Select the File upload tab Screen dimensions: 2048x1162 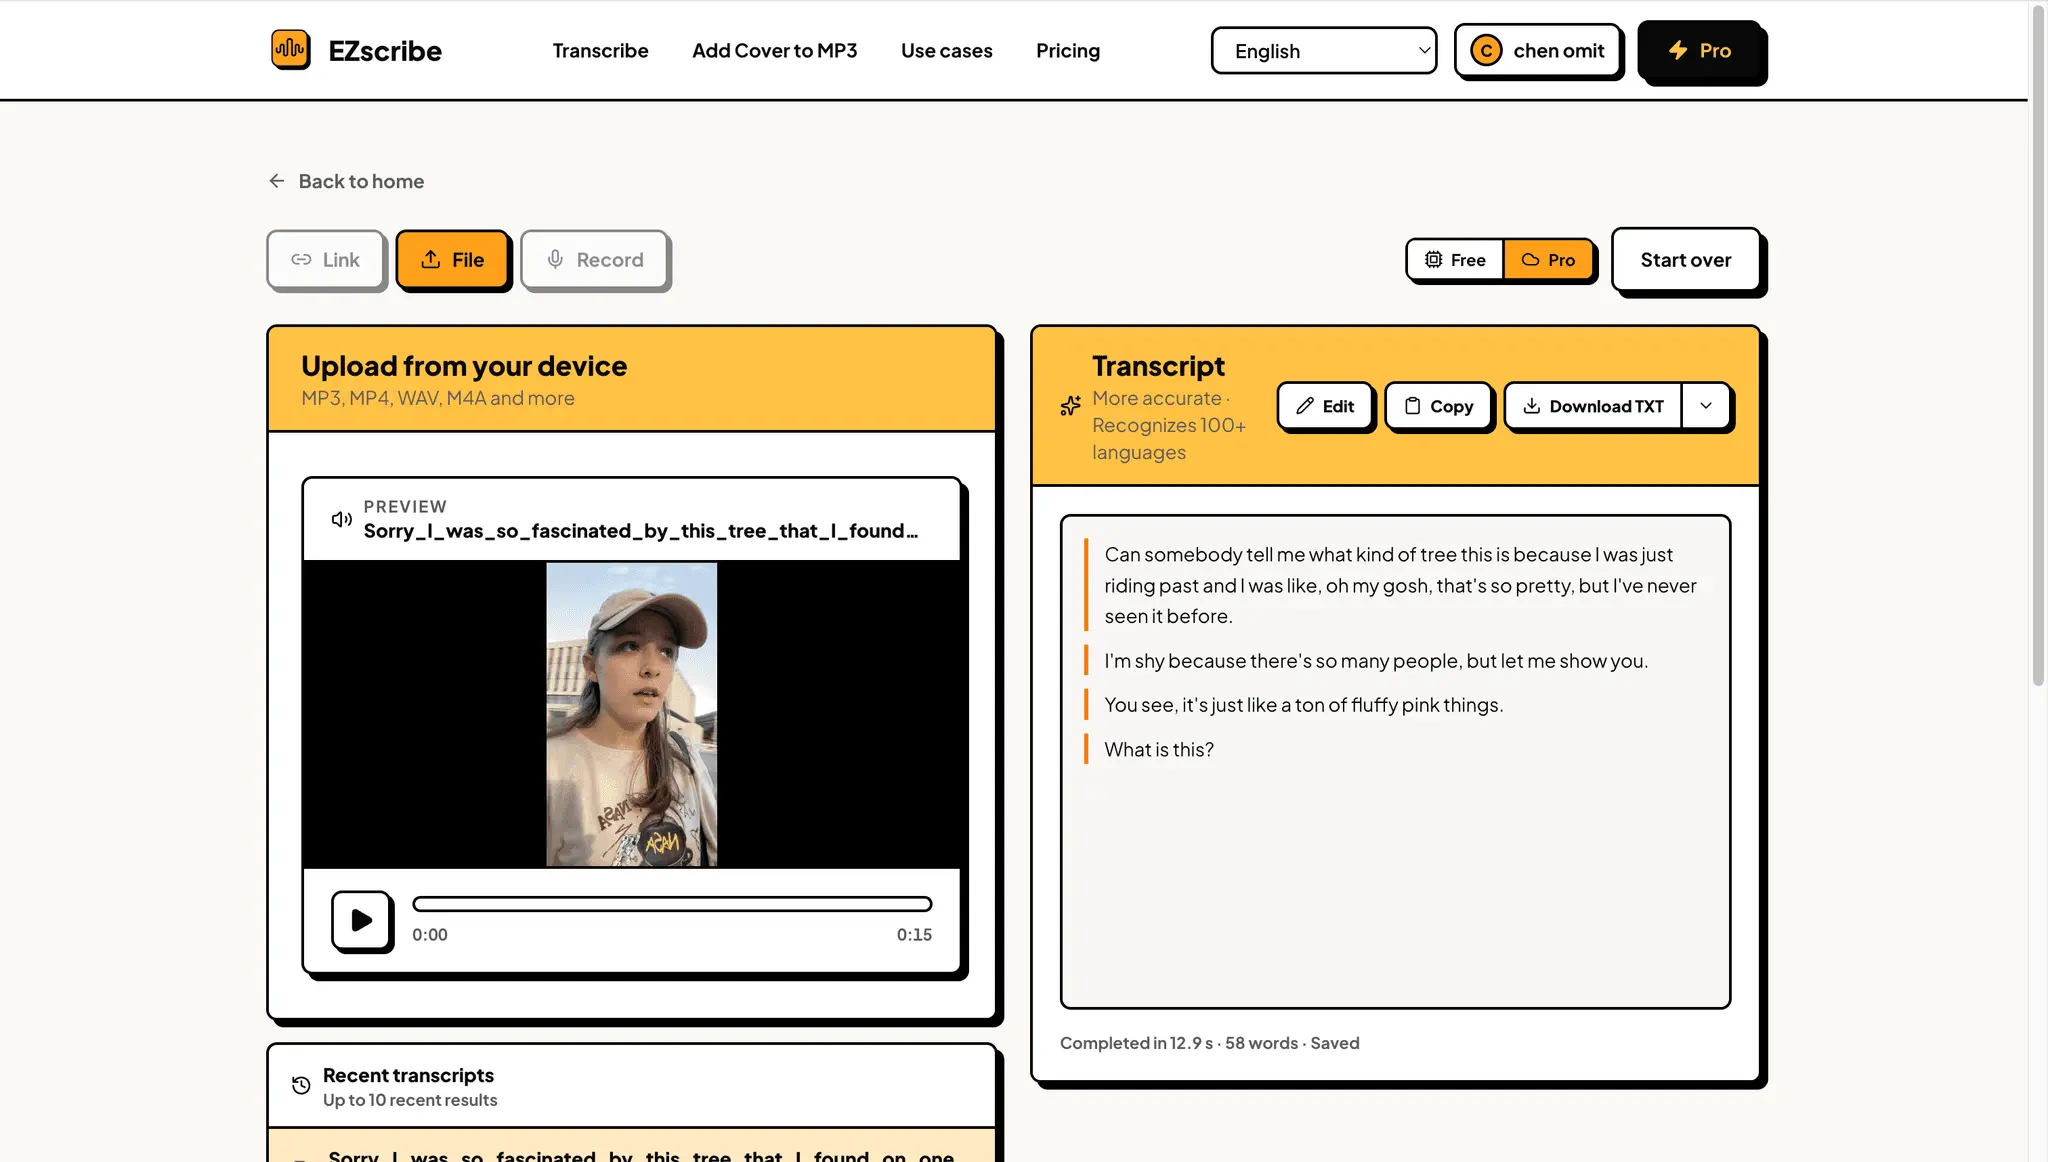[x=453, y=260]
